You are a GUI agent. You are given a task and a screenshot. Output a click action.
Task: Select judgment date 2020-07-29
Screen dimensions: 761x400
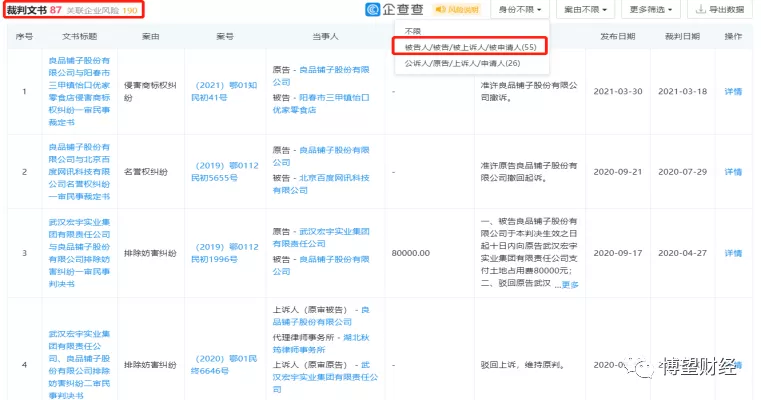pos(682,172)
